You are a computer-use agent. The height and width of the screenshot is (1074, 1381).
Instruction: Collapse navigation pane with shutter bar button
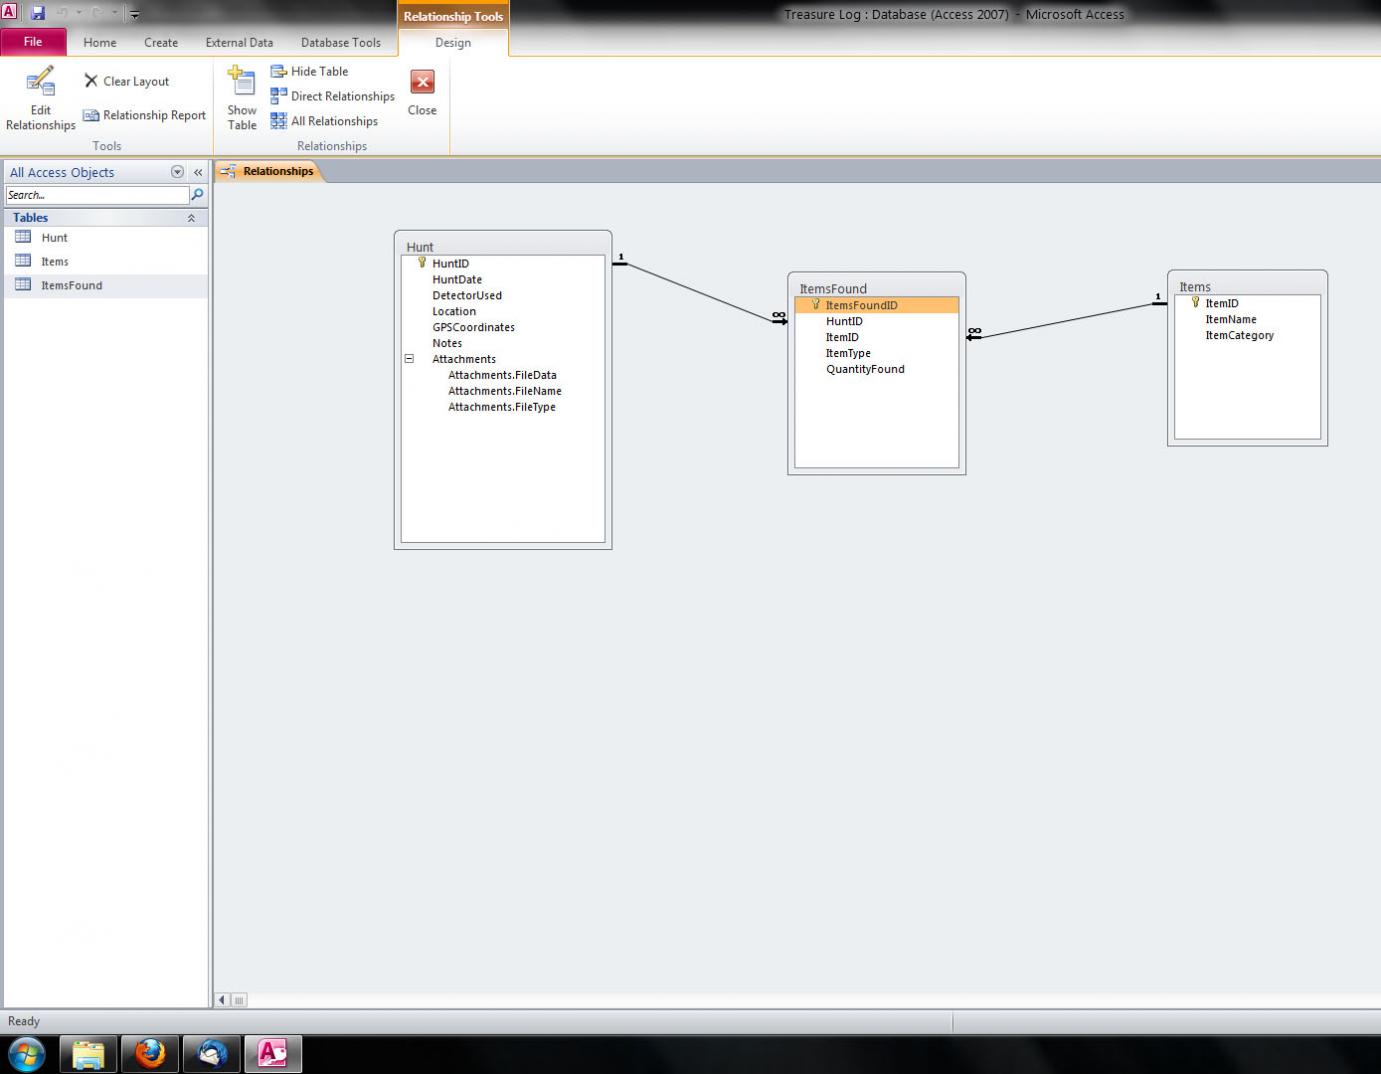coord(198,172)
